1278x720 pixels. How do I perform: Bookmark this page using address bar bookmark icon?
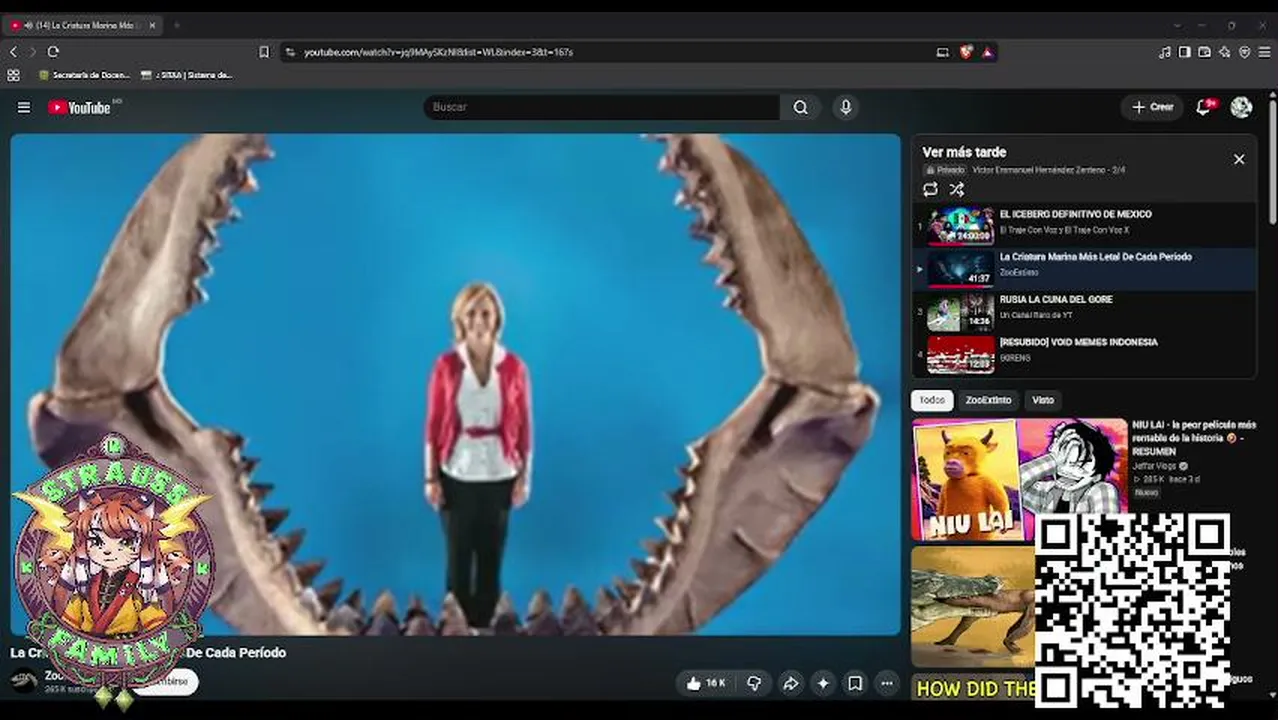pos(264,52)
